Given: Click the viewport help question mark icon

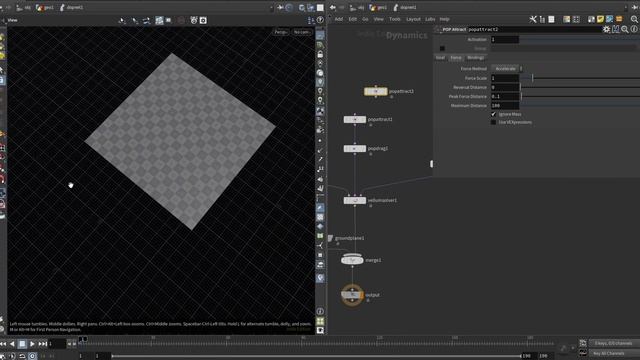Looking at the screenshot, I should [x=320, y=20].
